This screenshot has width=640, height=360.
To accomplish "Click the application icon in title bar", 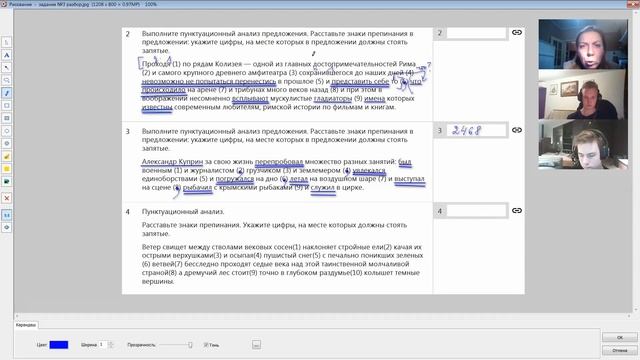I will [x=4, y=4].
